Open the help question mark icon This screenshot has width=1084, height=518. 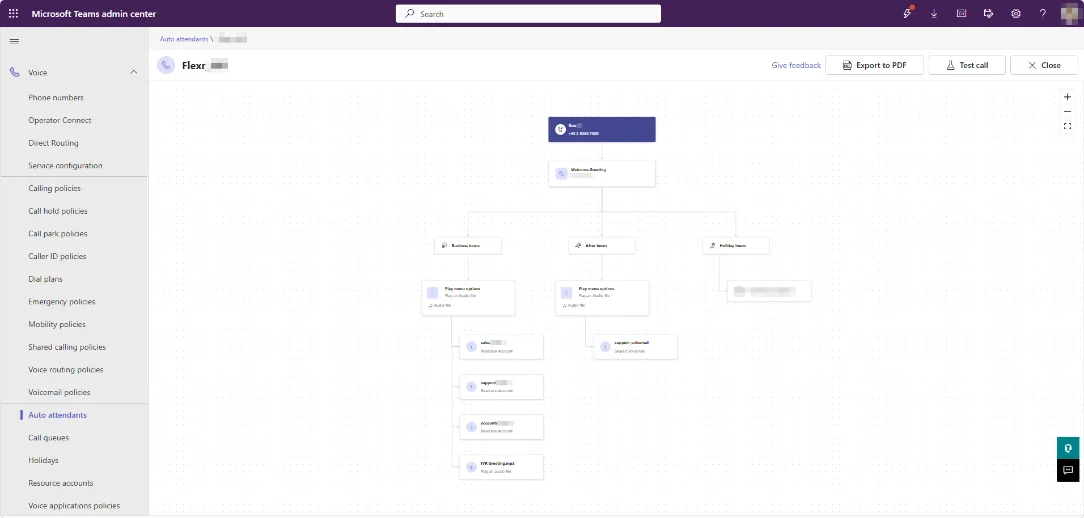pos(1043,13)
